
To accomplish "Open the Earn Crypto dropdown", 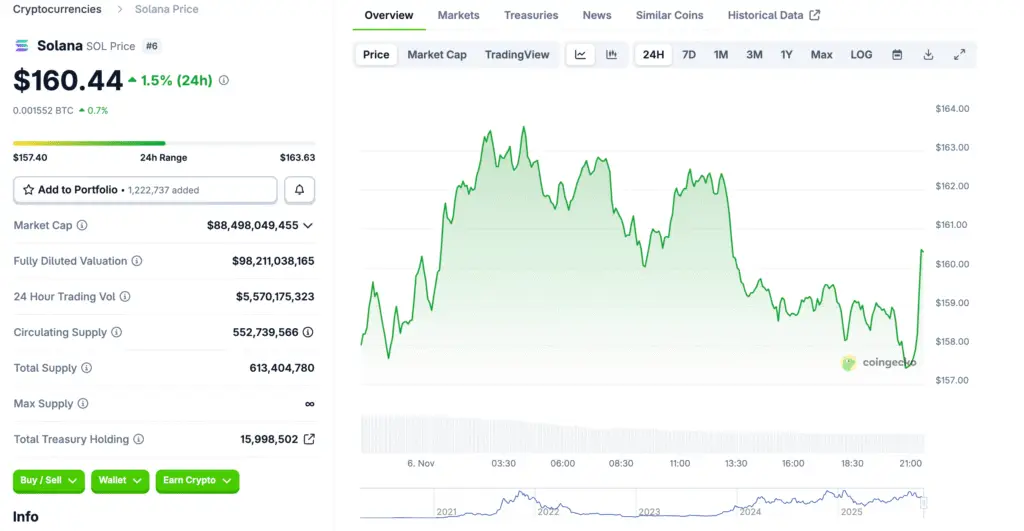I will click(x=197, y=481).
